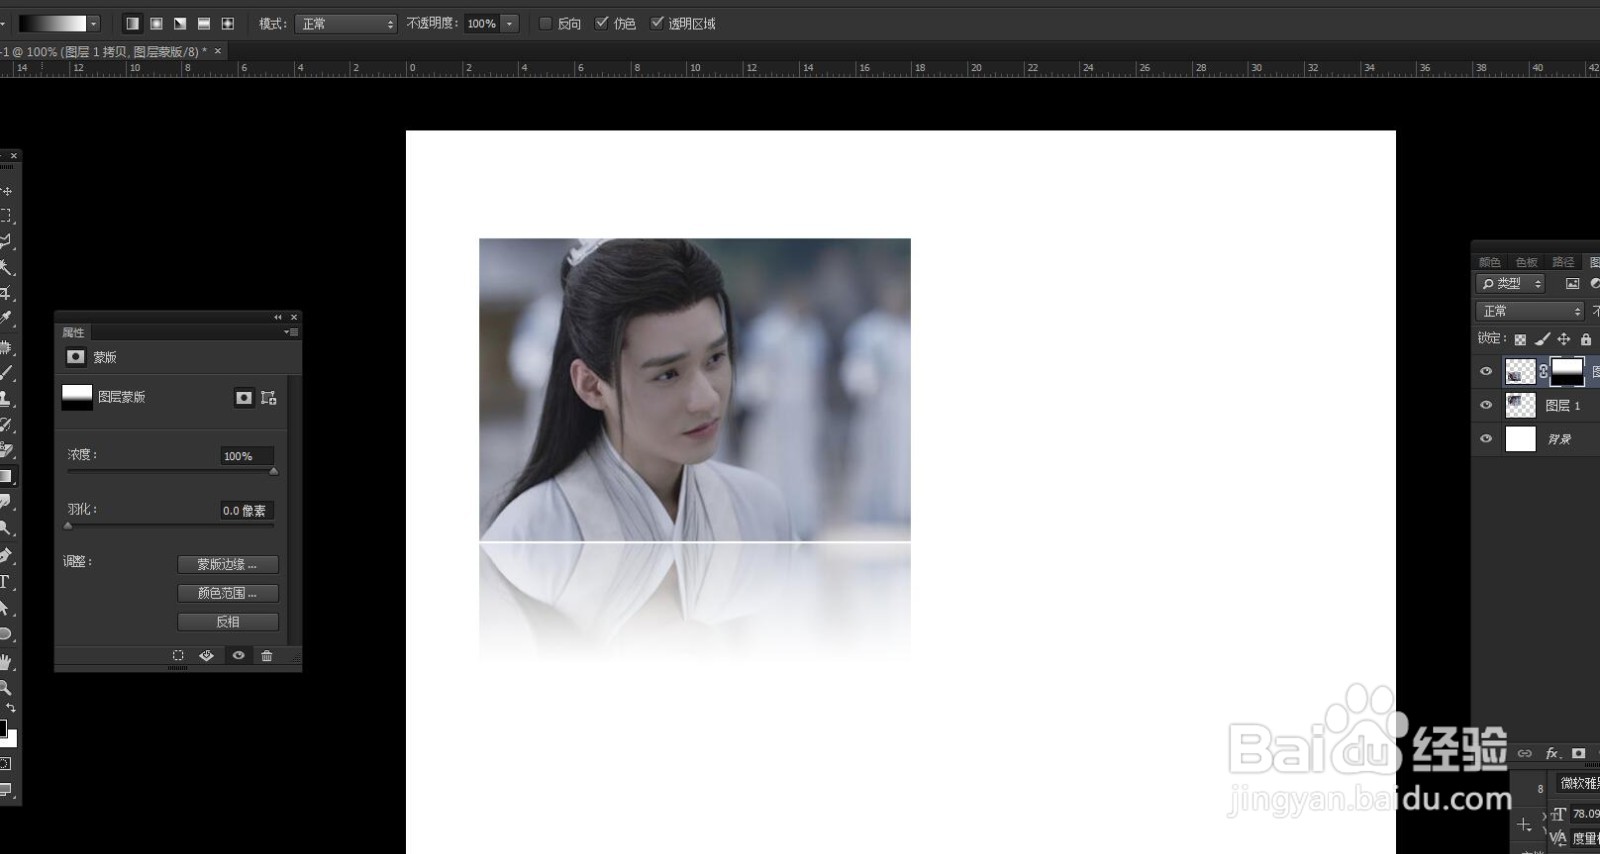
Task: Click the 颜色范围 (Color Range) button
Action: pyautogui.click(x=228, y=593)
